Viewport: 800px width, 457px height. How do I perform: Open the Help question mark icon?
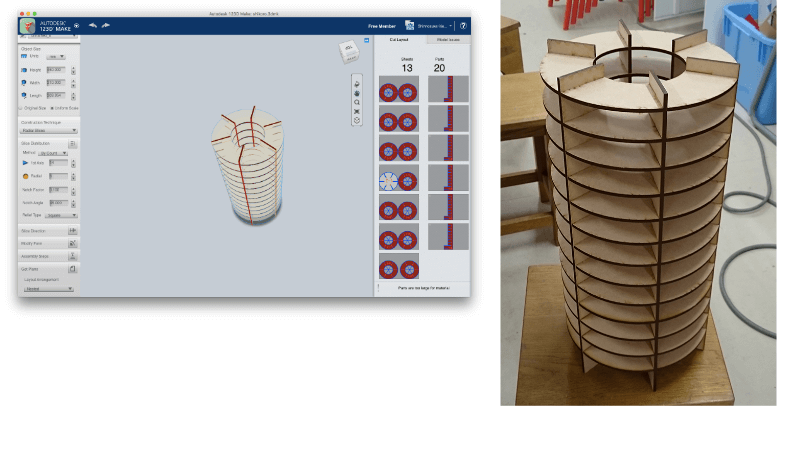tap(463, 26)
